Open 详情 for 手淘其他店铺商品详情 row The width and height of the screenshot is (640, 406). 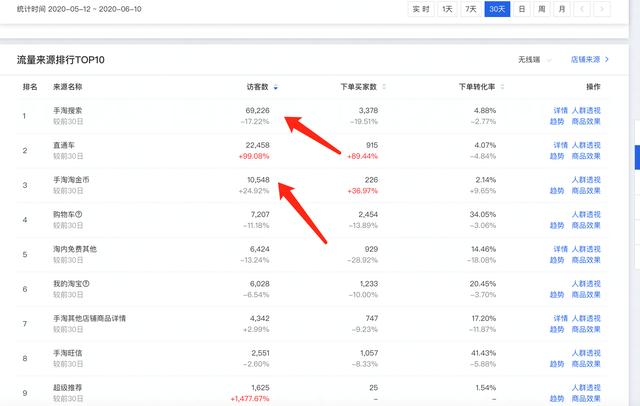pyautogui.click(x=560, y=319)
